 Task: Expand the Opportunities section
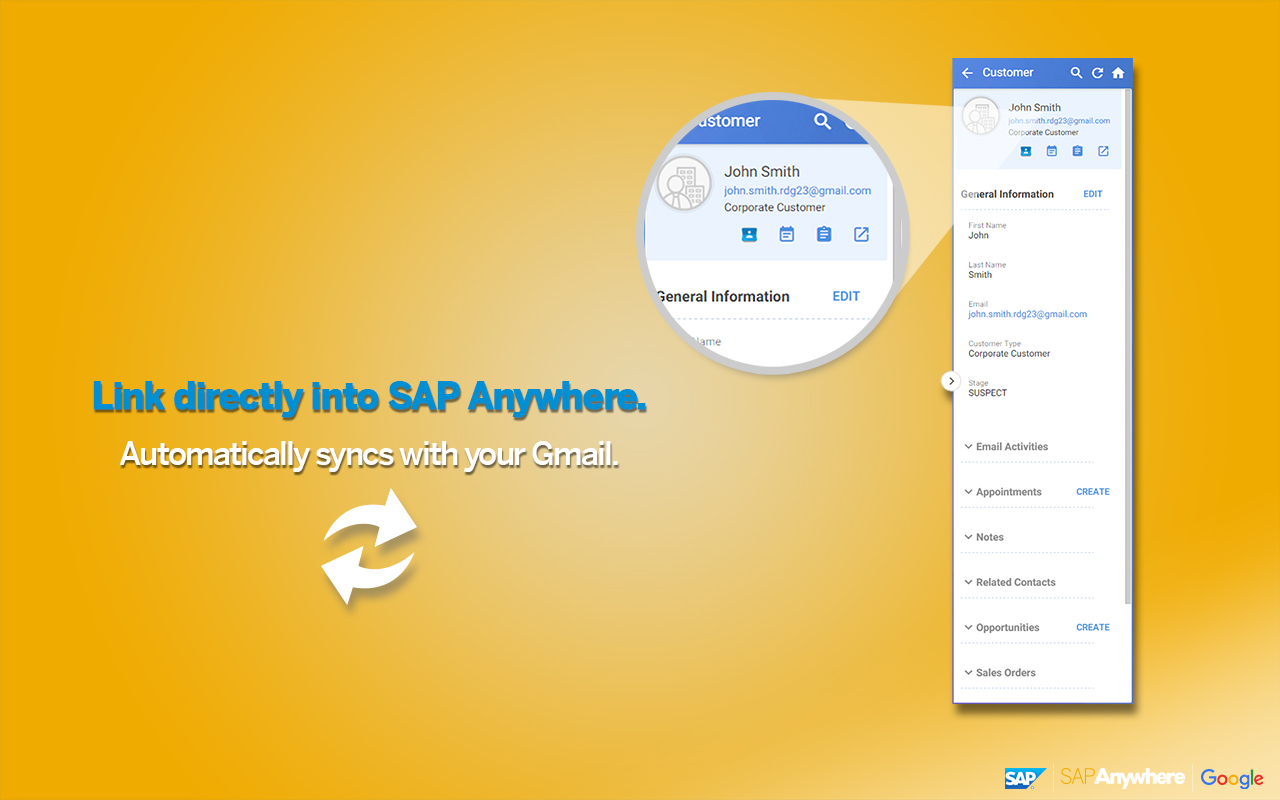[1002, 628]
